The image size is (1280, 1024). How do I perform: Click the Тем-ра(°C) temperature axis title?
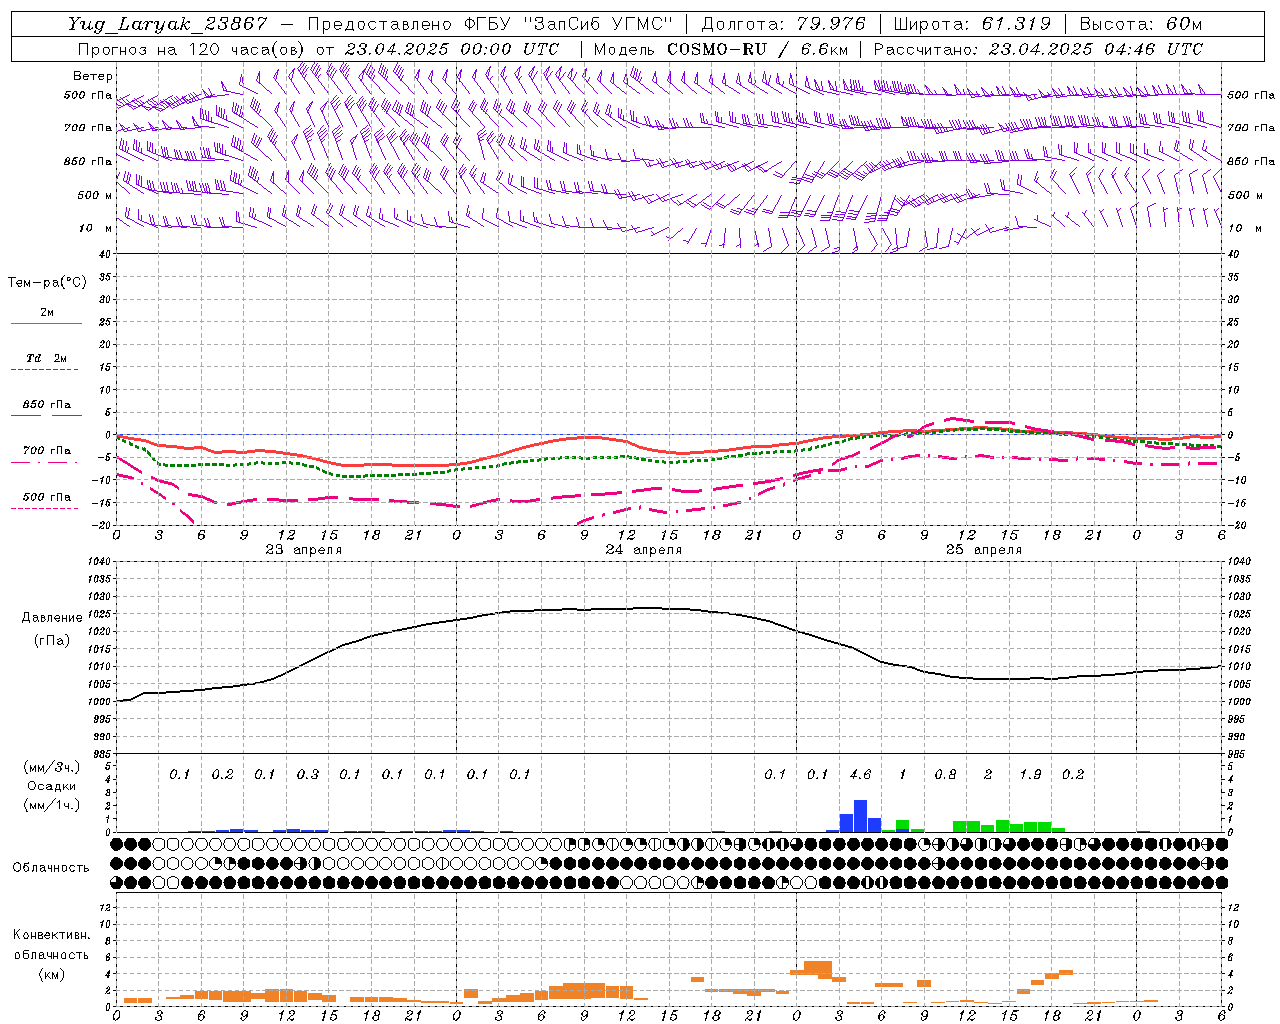click(47, 283)
